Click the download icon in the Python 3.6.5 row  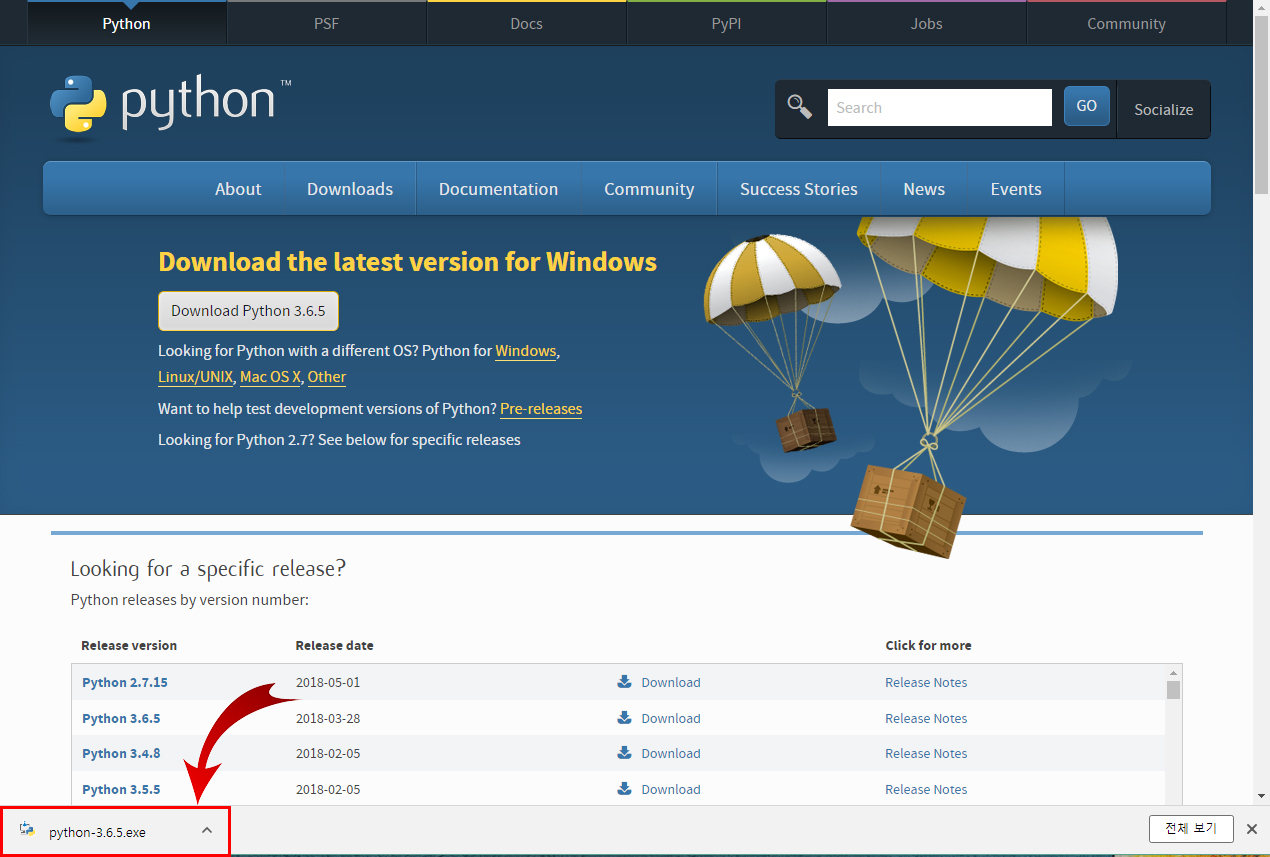pos(625,718)
